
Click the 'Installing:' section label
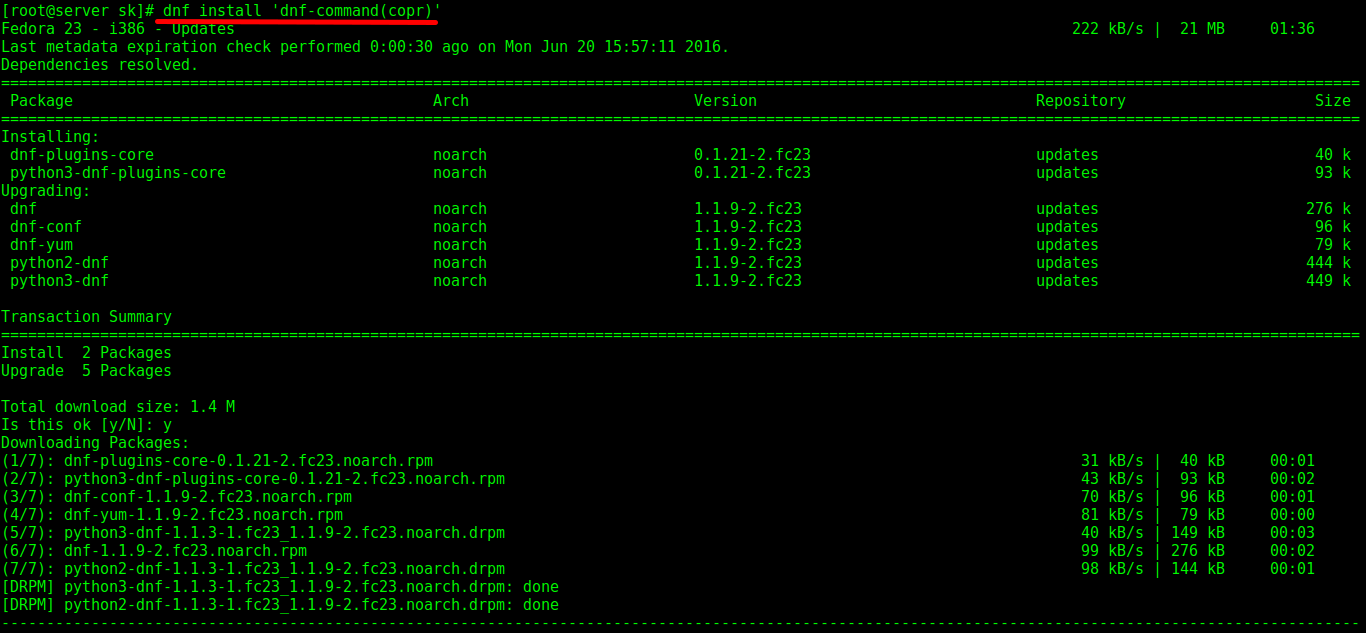(51, 137)
